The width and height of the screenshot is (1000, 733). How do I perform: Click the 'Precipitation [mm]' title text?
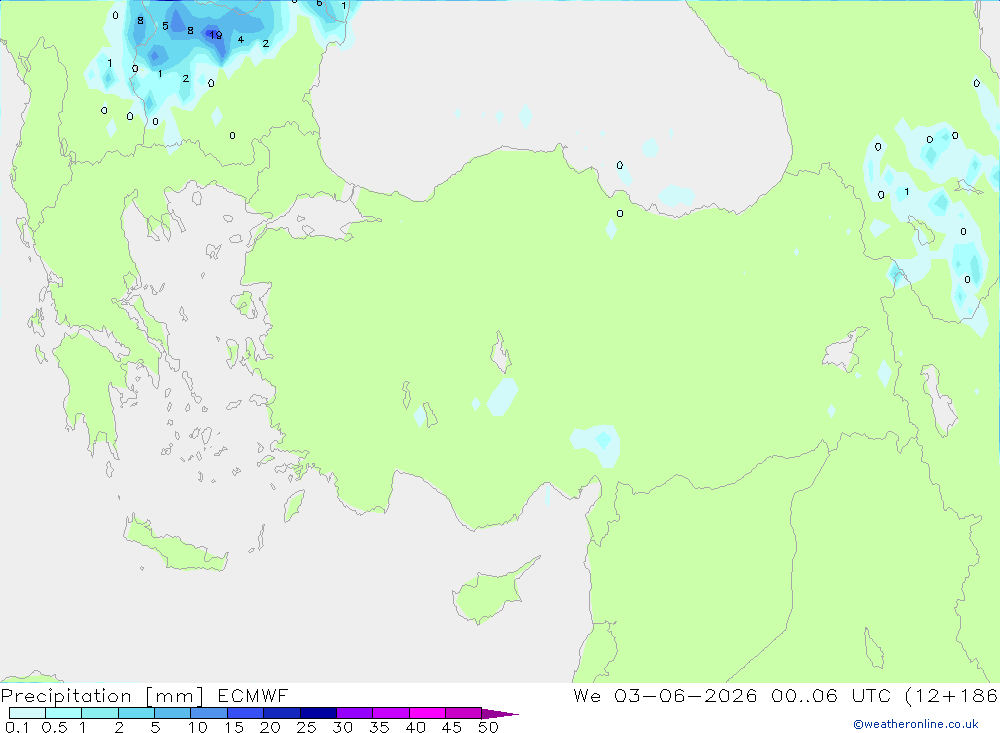102,696
